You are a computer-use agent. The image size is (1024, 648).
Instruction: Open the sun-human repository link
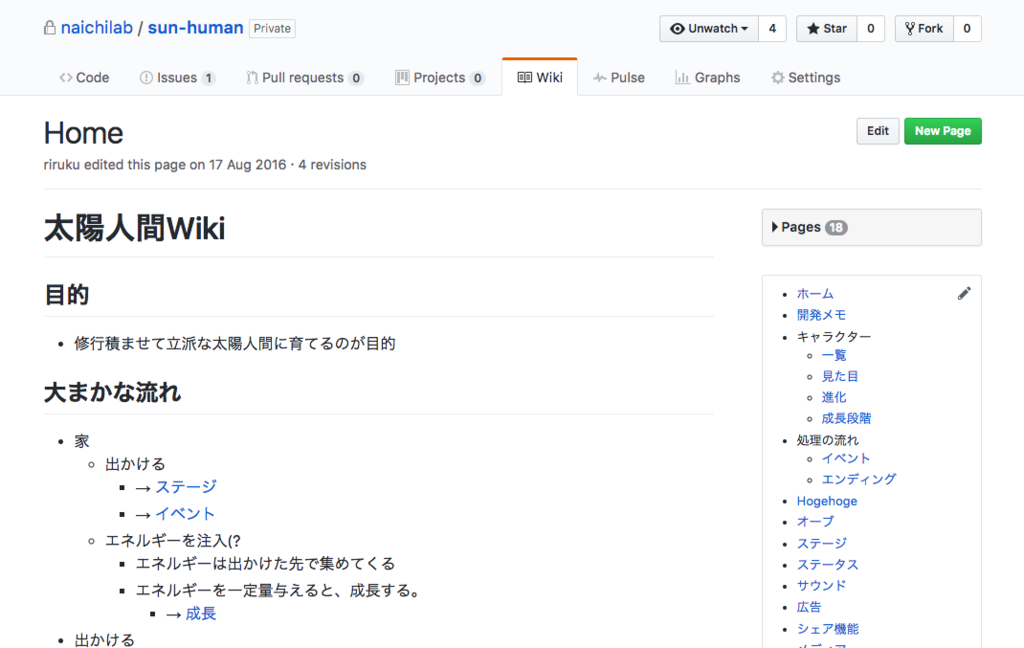(x=195, y=28)
